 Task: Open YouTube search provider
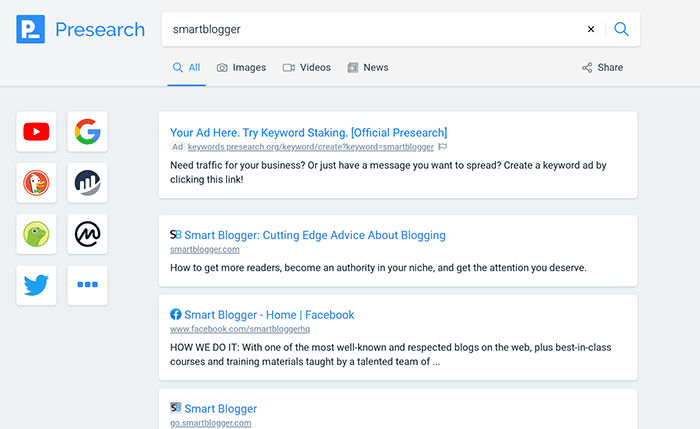tap(36, 131)
